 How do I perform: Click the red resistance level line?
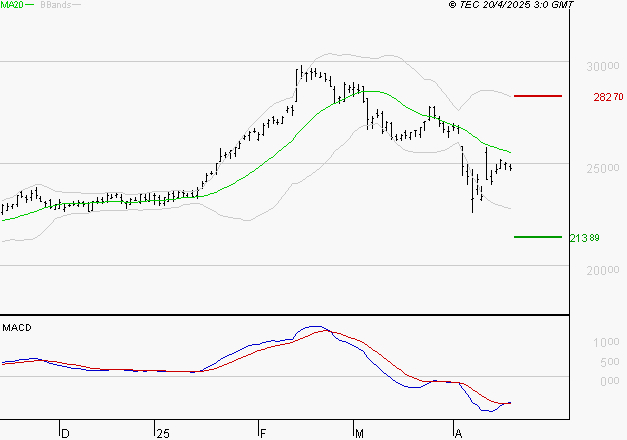(538, 96)
